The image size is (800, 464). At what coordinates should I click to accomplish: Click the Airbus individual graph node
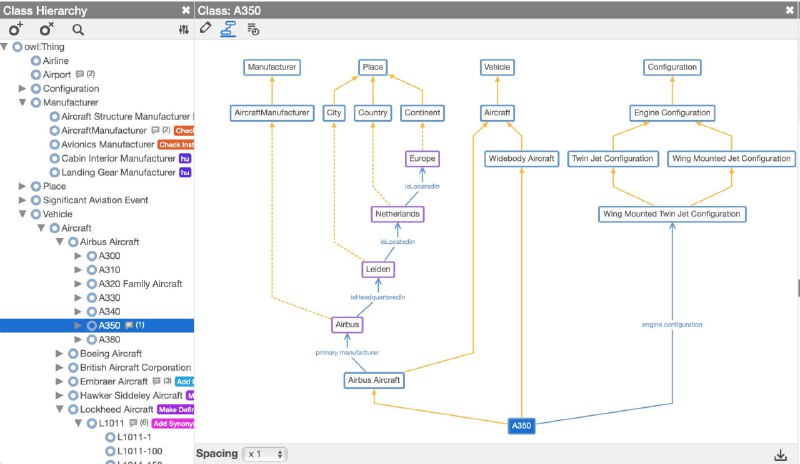coord(347,325)
